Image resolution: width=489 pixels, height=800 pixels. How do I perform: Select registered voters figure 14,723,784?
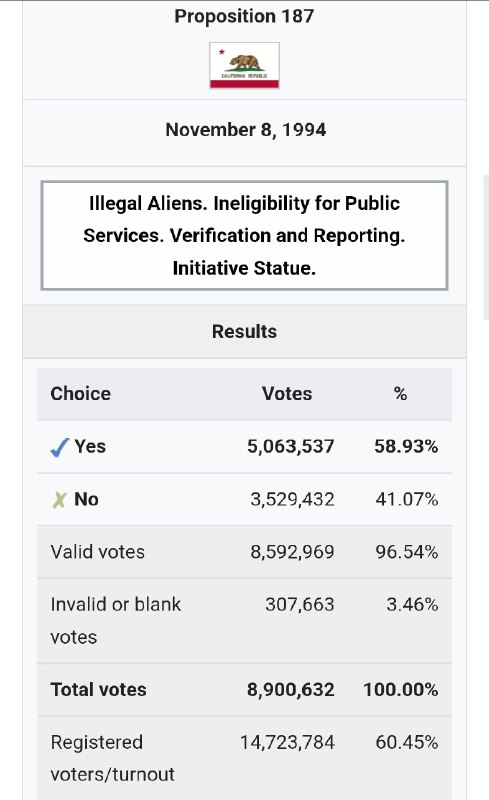(287, 742)
